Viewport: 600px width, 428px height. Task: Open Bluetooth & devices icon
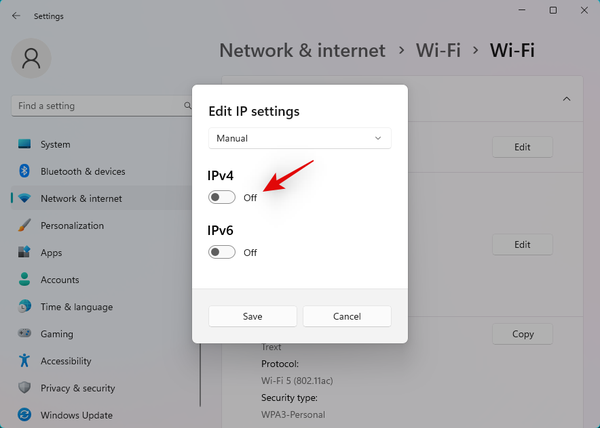click(x=24, y=171)
